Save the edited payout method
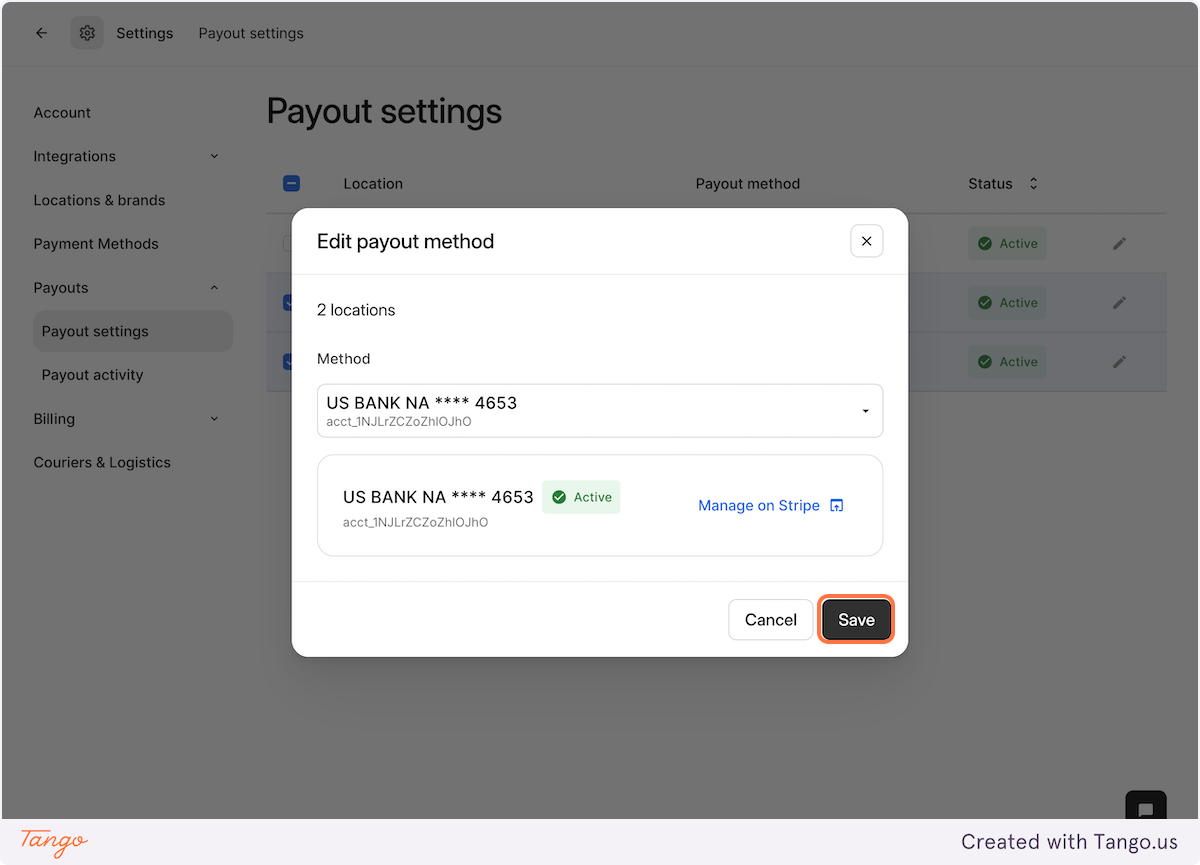This screenshot has width=1200, height=865. (x=856, y=619)
